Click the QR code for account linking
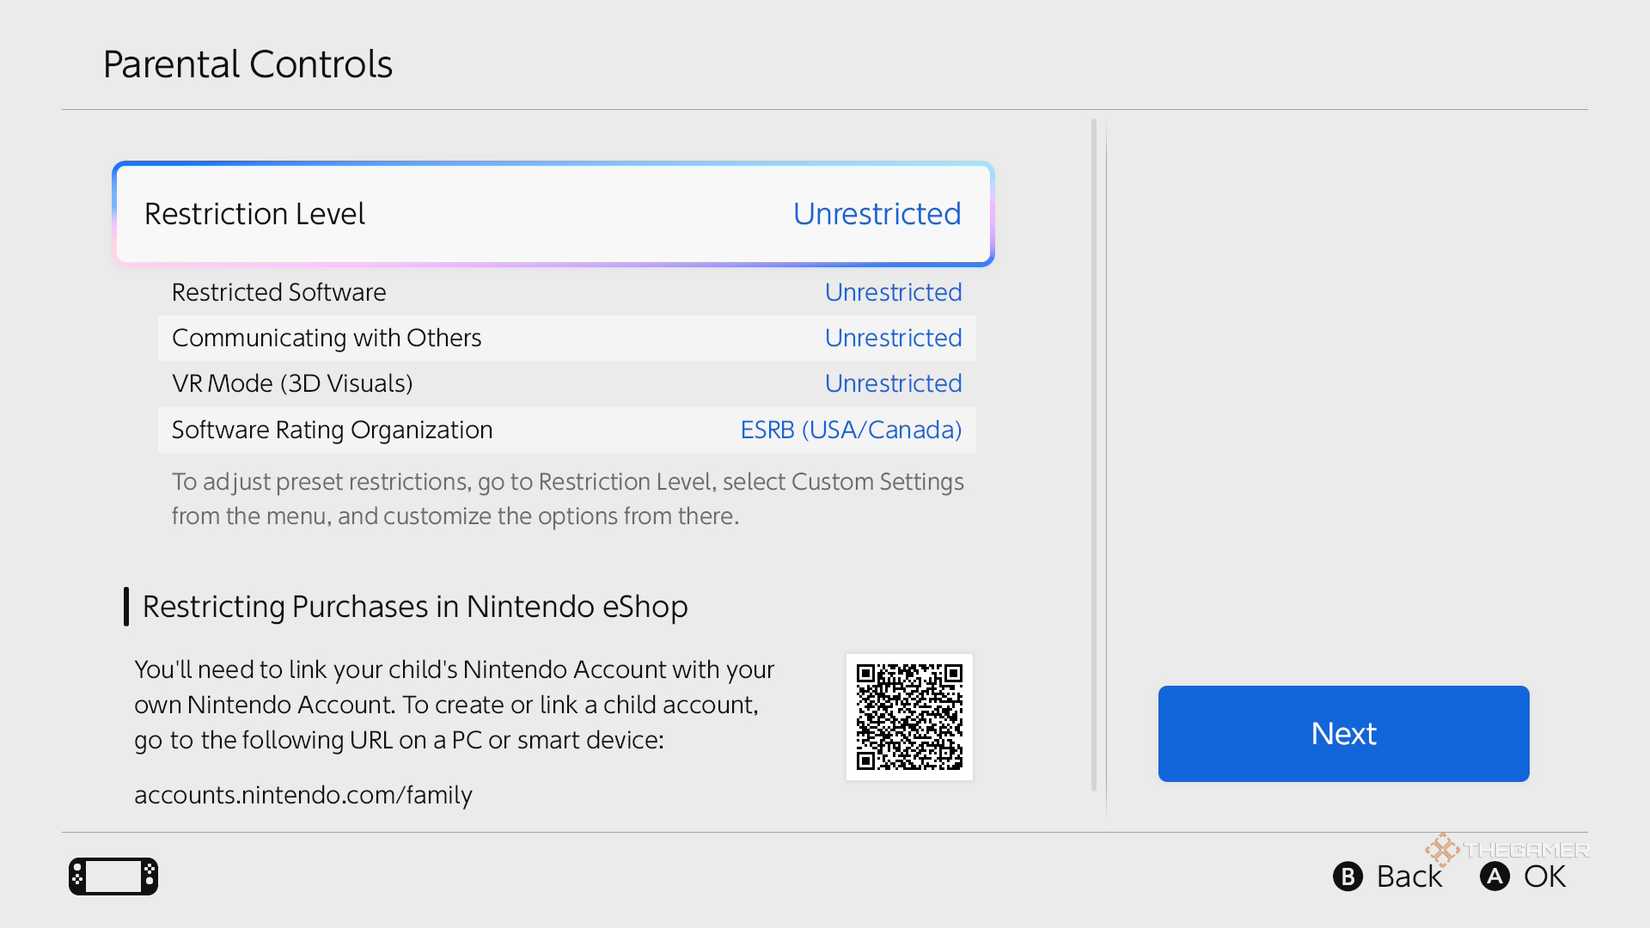The height and width of the screenshot is (928, 1650). click(908, 716)
